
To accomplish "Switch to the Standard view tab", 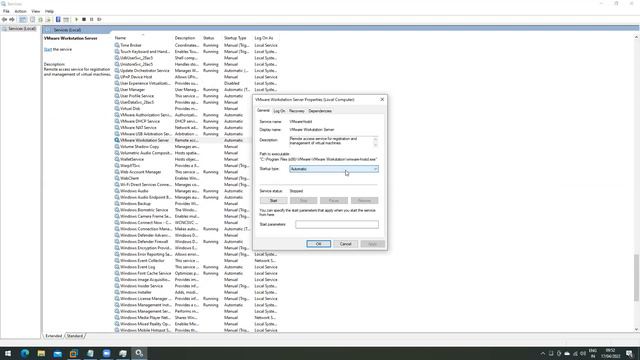I will point(75,336).
